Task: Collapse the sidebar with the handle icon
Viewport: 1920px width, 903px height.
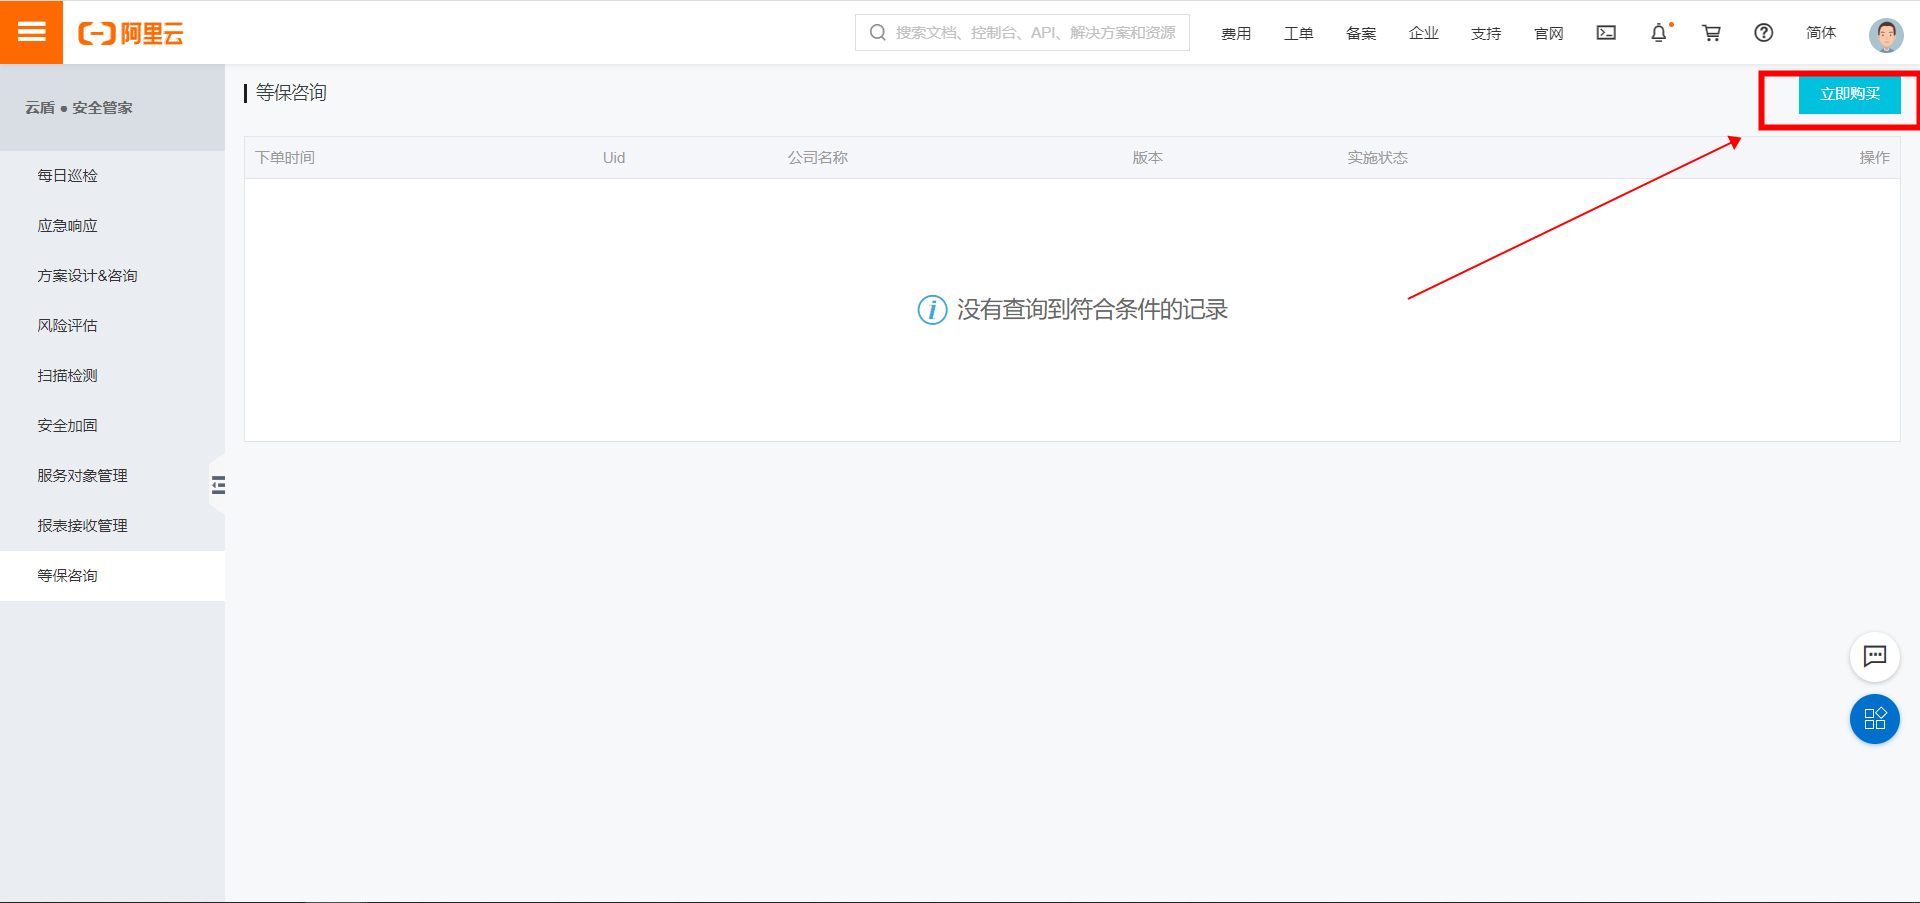Action: pyautogui.click(x=218, y=485)
